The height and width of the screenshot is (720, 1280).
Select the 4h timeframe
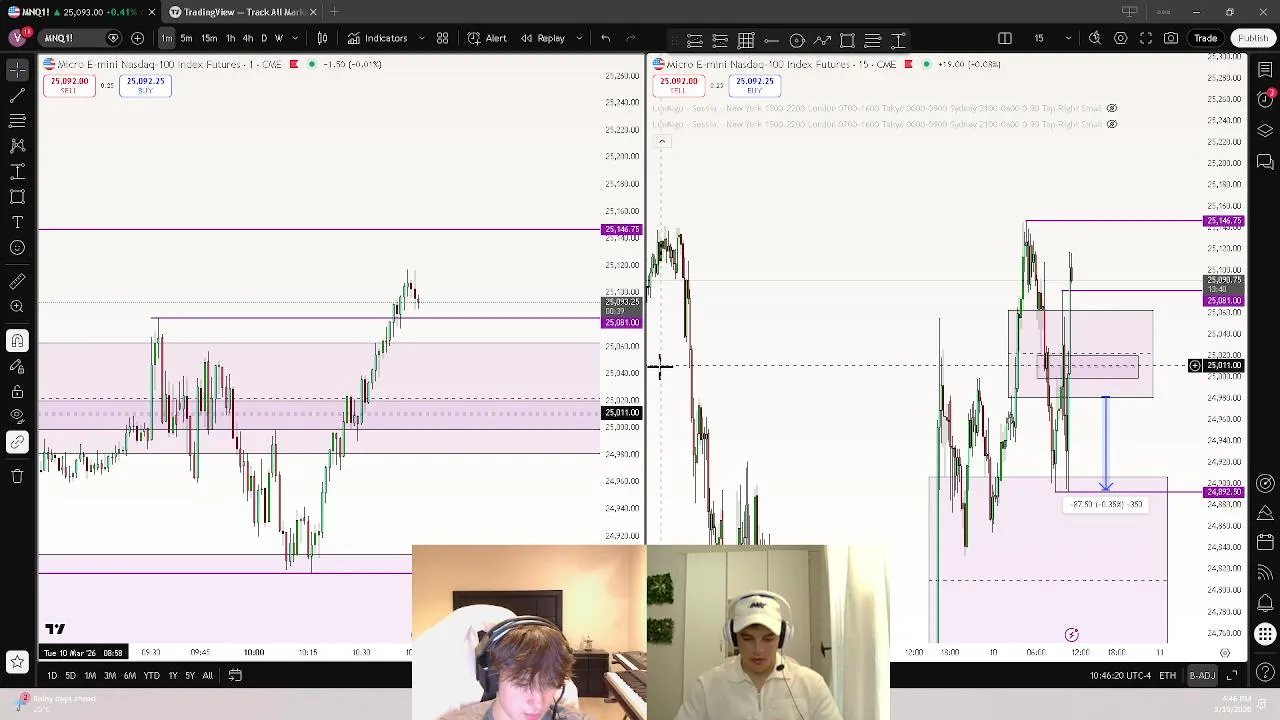coord(247,38)
